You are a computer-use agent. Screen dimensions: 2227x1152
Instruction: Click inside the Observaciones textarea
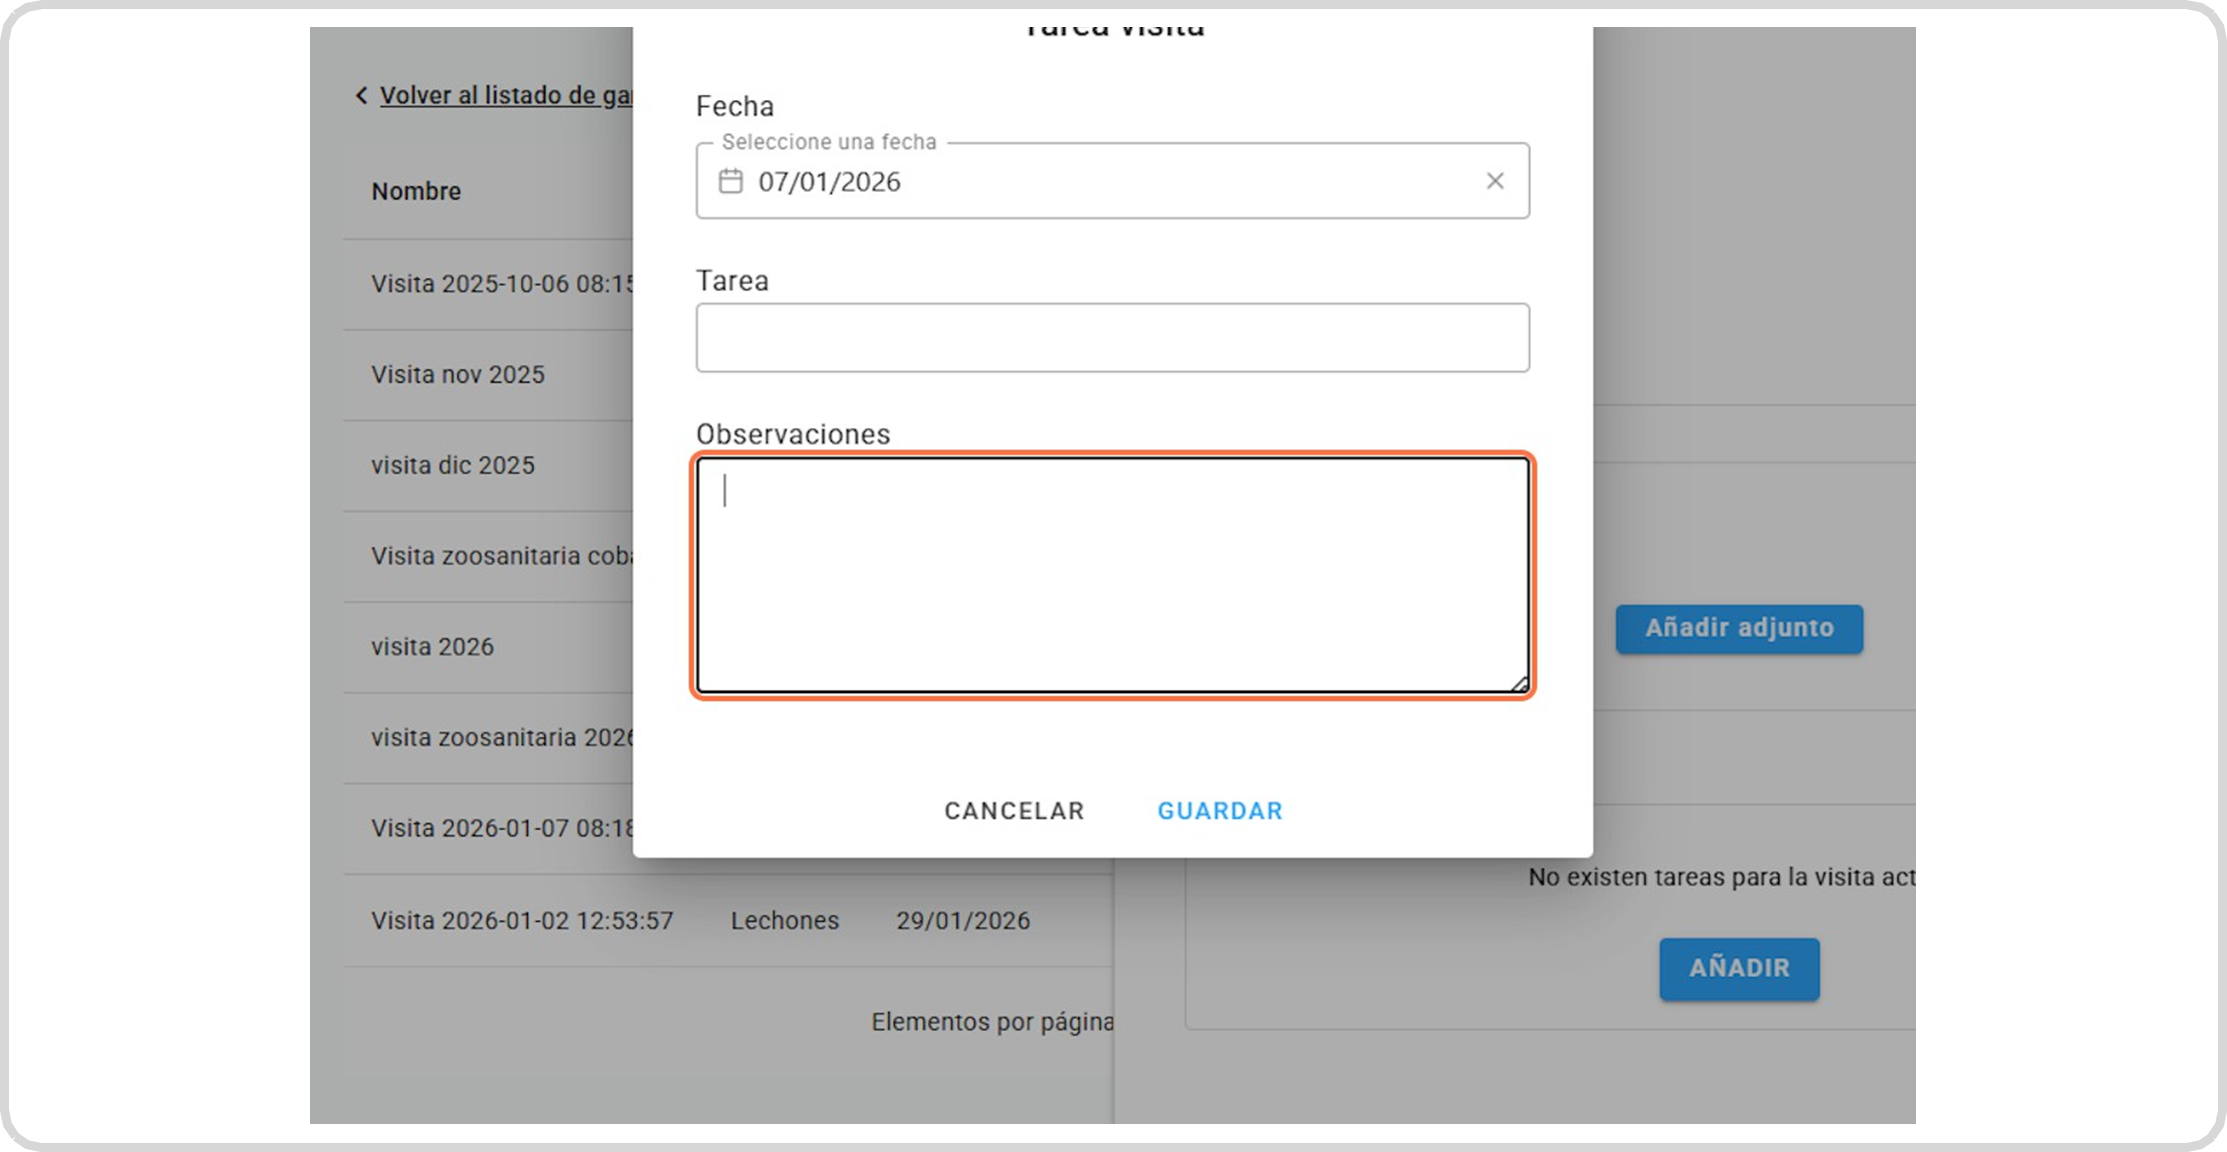point(1112,574)
